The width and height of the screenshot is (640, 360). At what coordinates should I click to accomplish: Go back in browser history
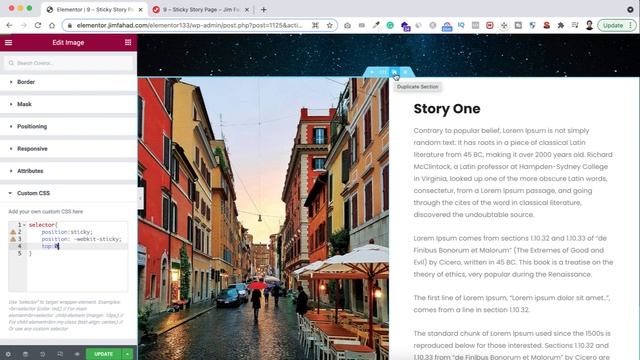tap(9, 25)
